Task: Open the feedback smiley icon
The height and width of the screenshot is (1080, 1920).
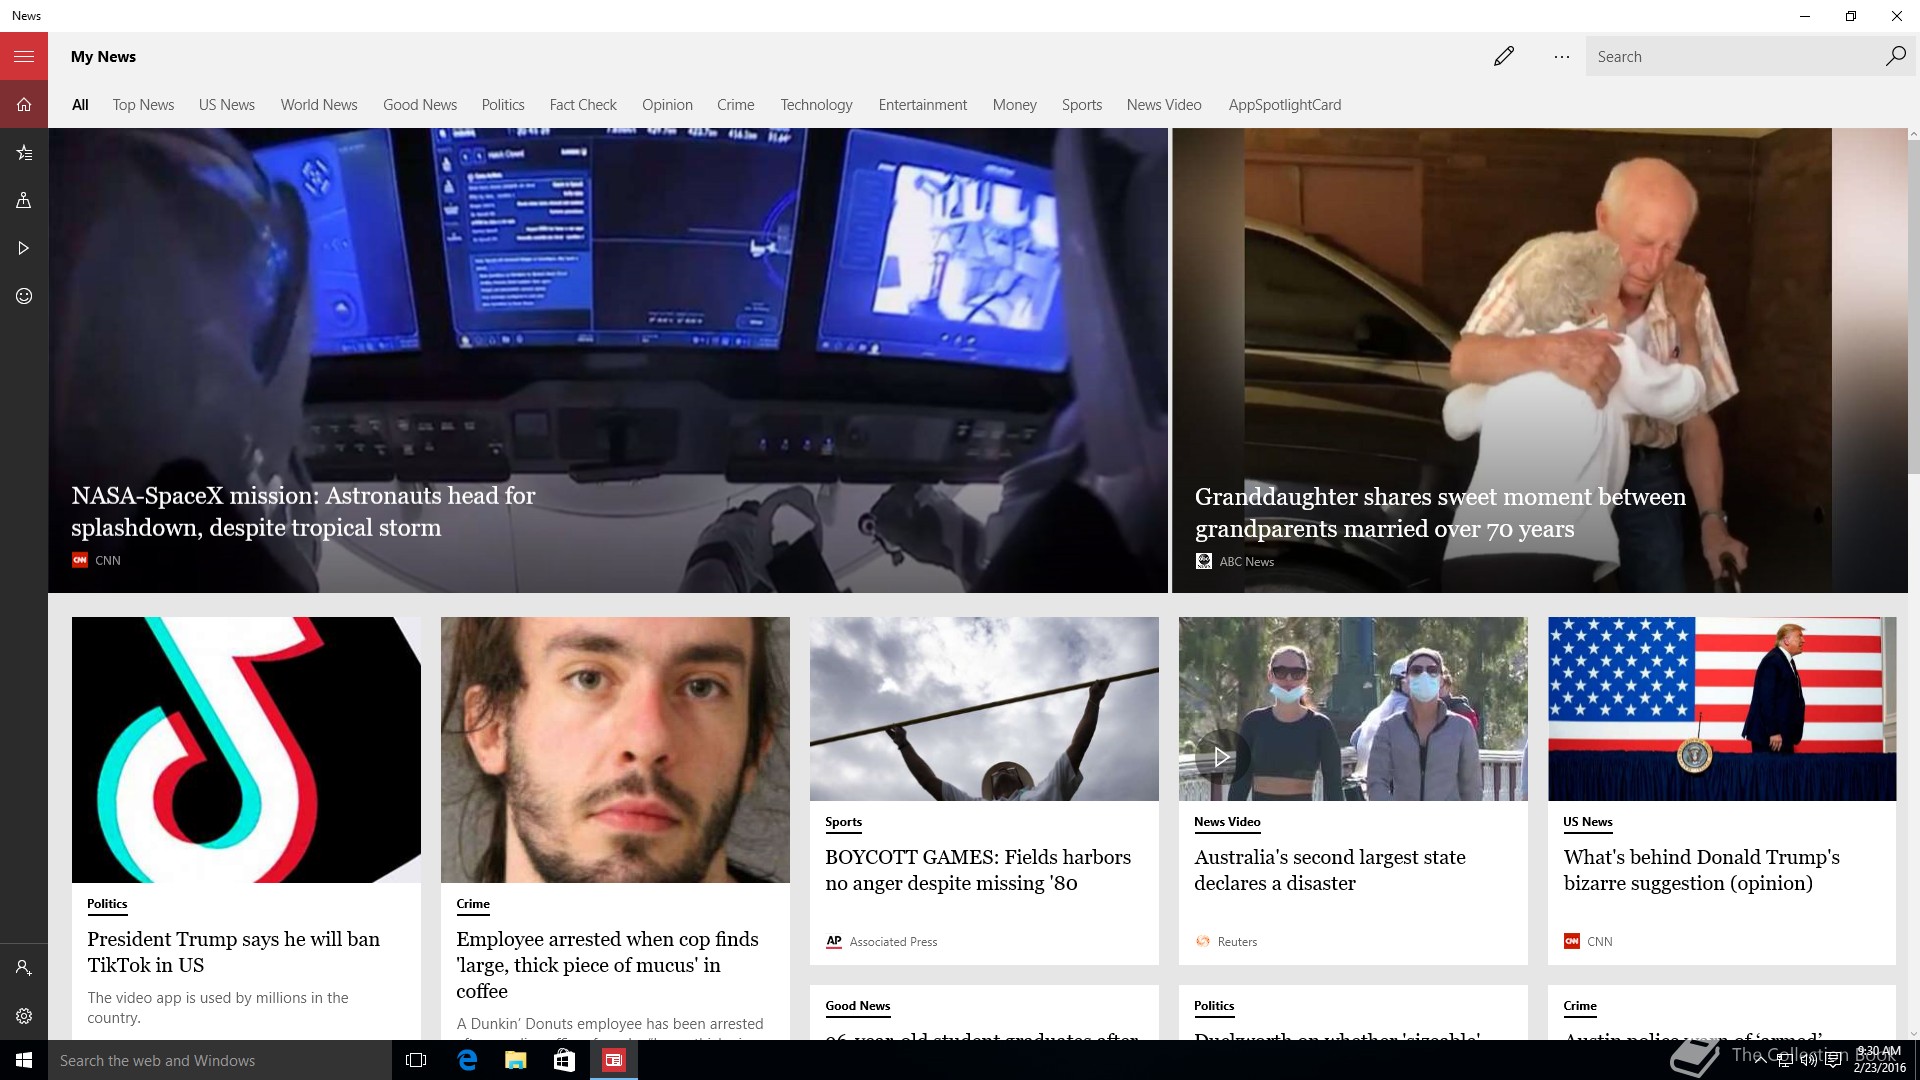Action: pyautogui.click(x=24, y=296)
